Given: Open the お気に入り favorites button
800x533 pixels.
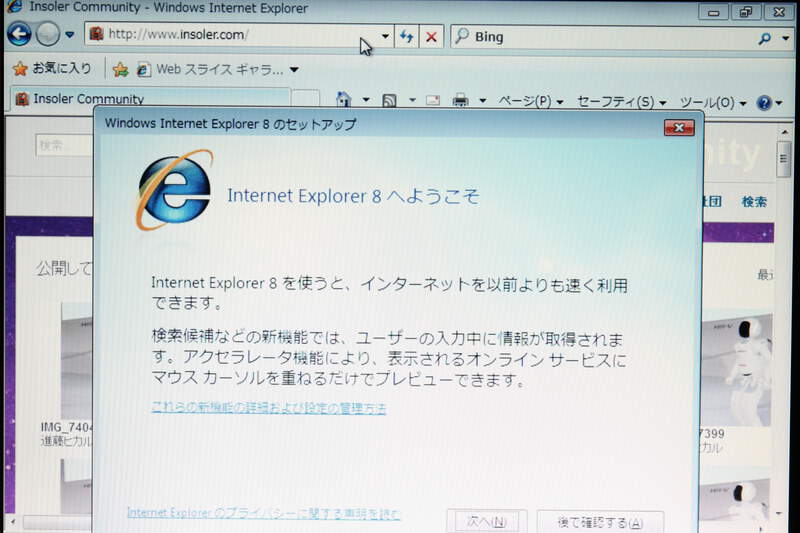Looking at the screenshot, I should click(x=52, y=68).
